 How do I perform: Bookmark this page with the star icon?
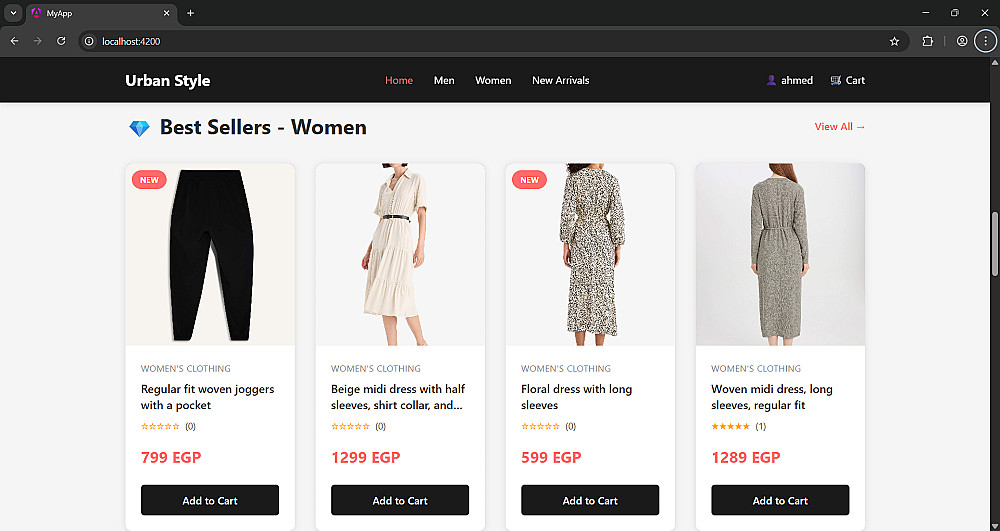(x=894, y=41)
